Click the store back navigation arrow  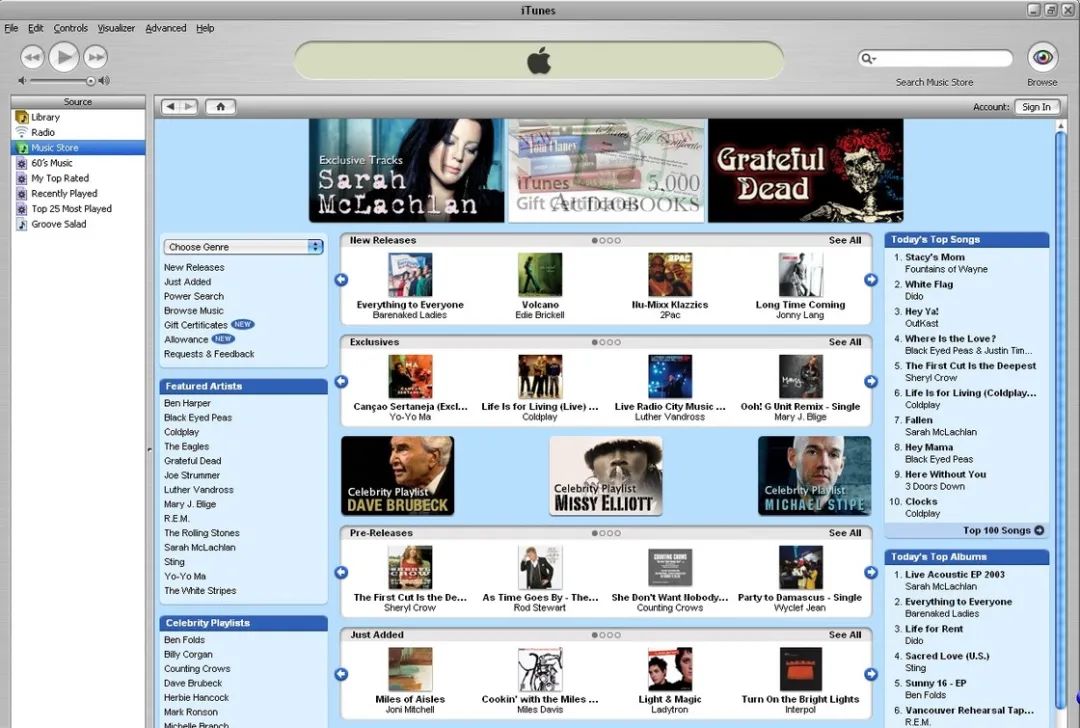pos(170,107)
